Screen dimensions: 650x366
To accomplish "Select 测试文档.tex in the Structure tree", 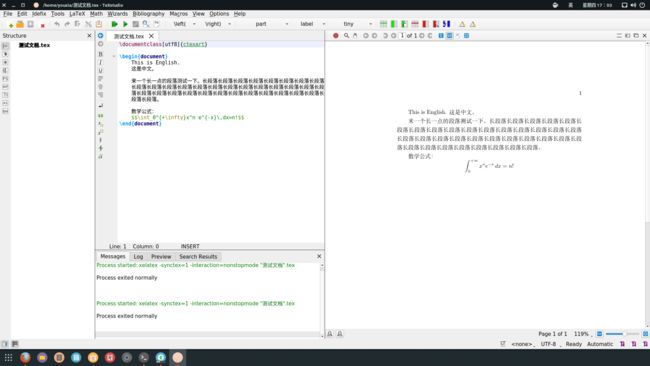I will pos(34,45).
